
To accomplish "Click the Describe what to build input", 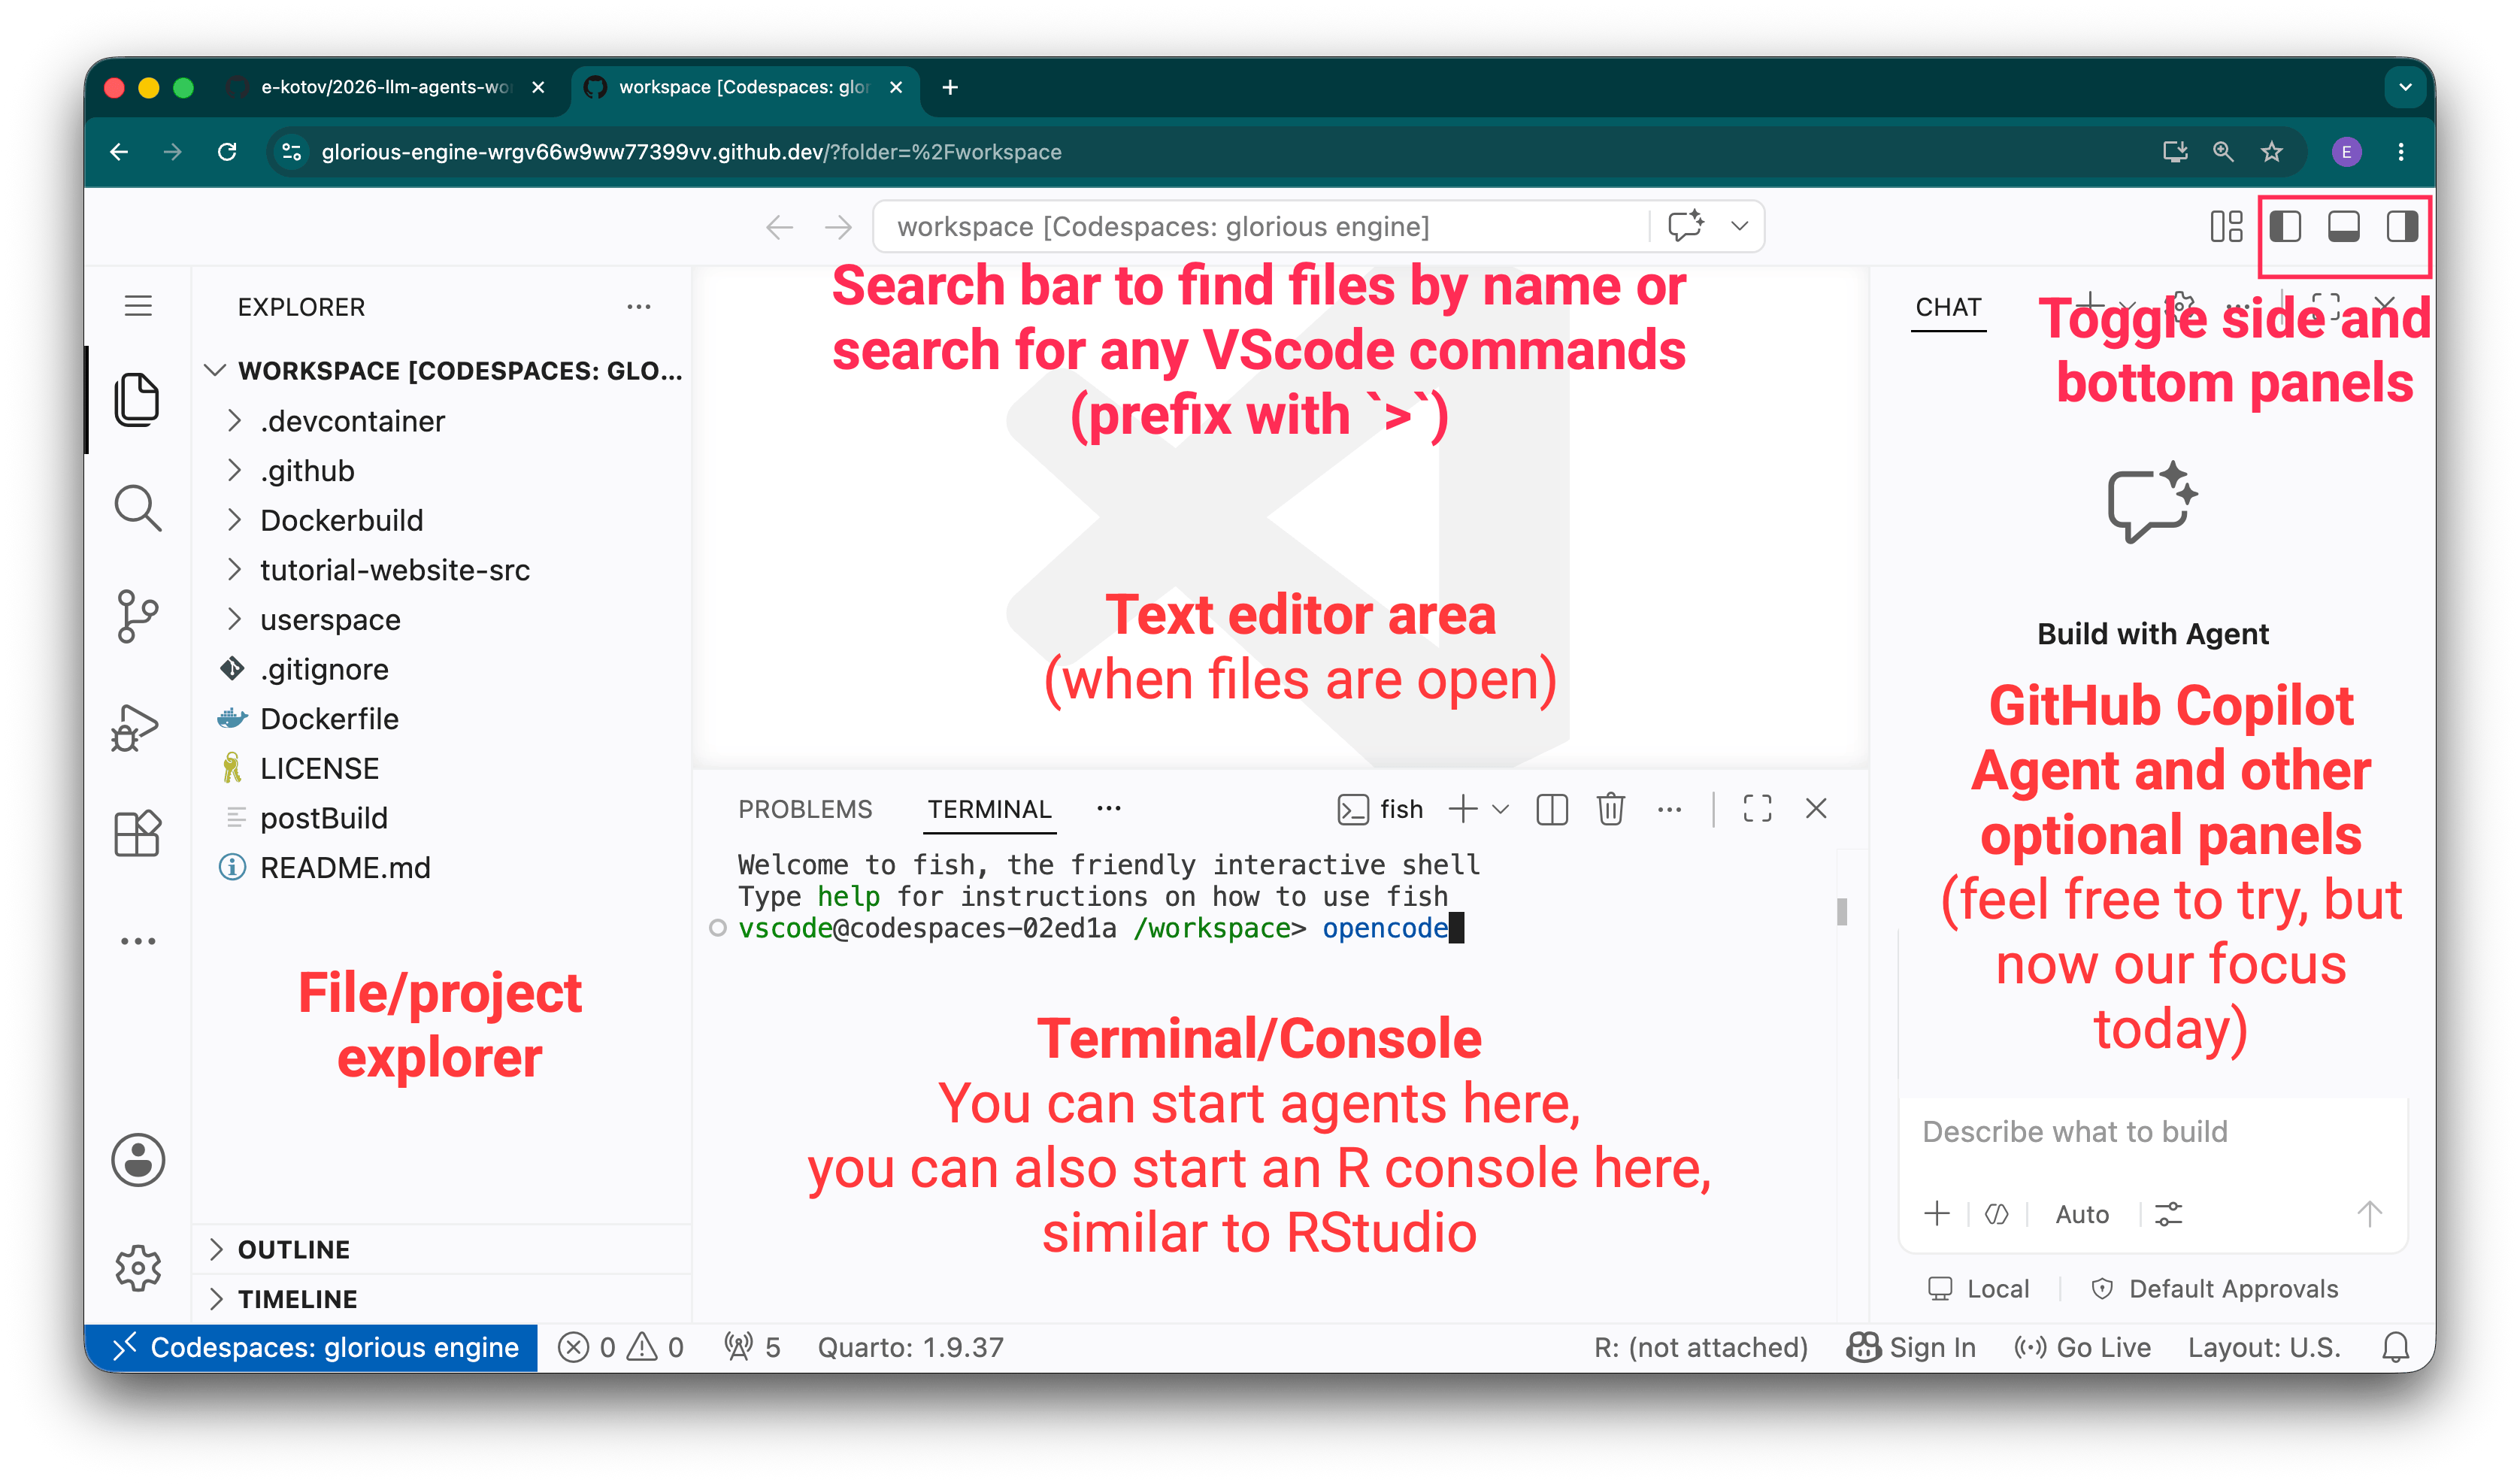I will click(x=2152, y=1132).
